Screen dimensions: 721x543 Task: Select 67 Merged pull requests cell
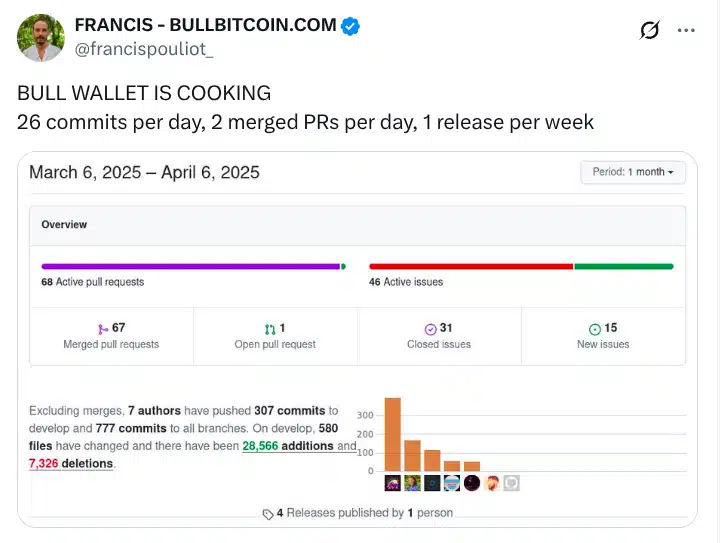pos(111,336)
